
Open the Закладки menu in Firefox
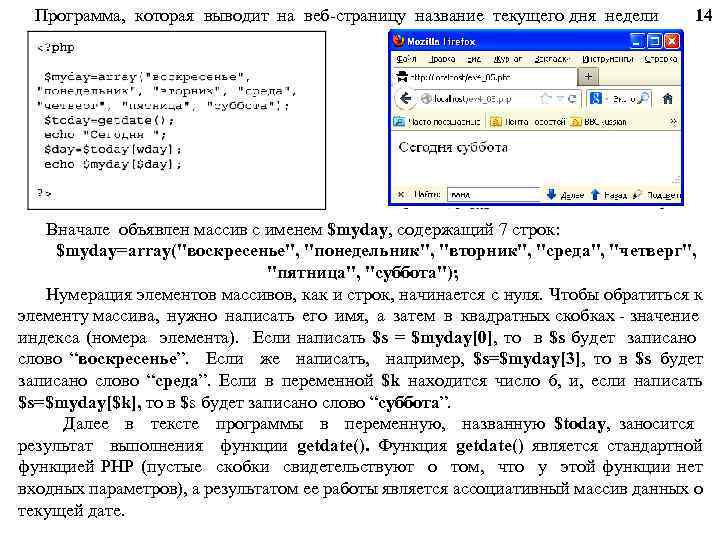552,59
